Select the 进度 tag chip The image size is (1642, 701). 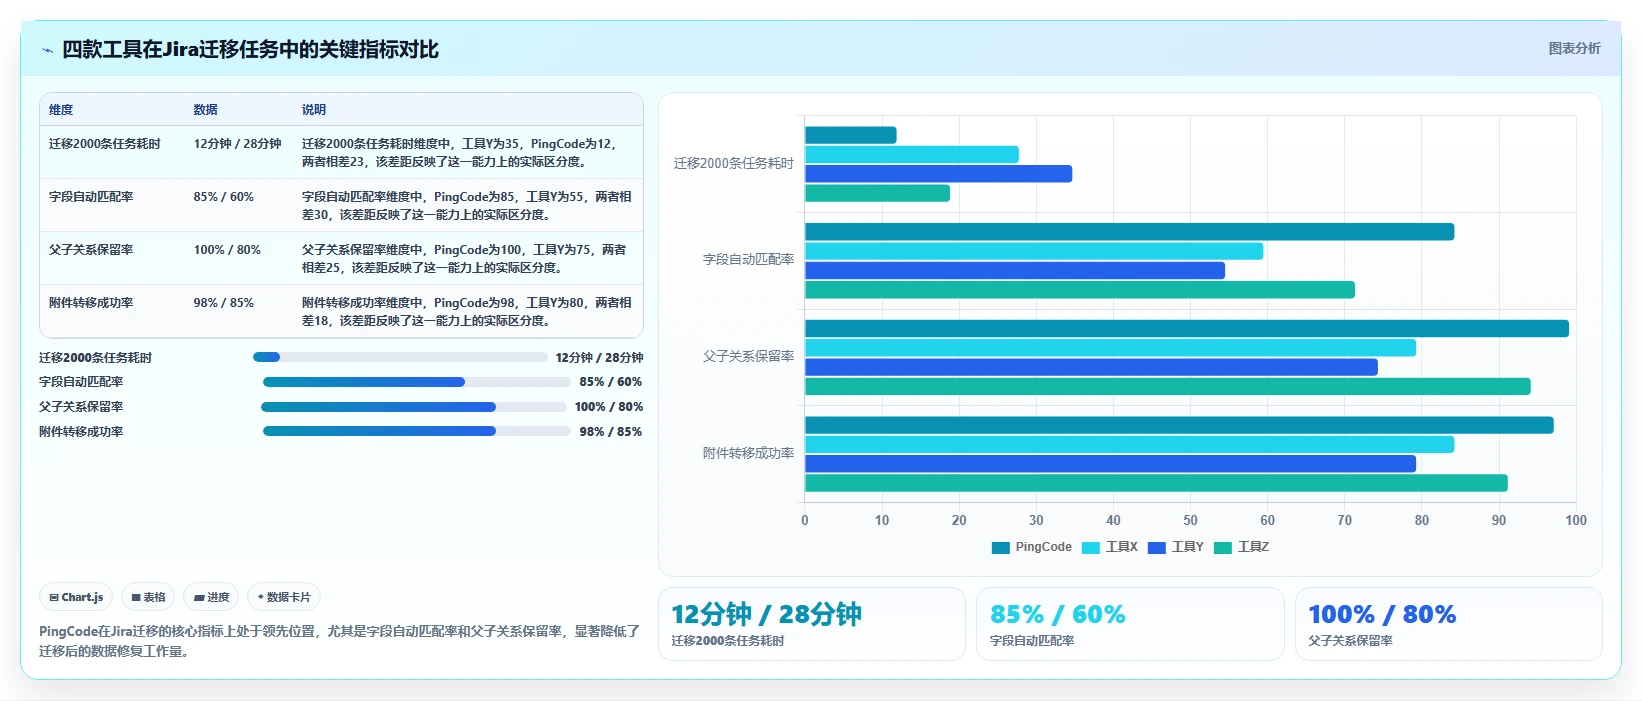coord(211,597)
